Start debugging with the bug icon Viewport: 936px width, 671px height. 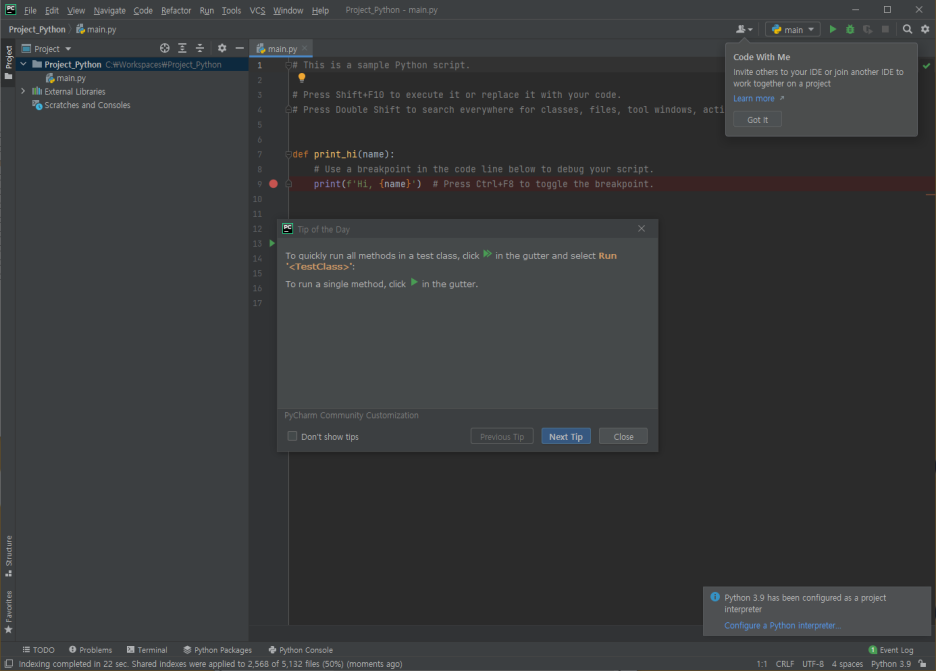pyautogui.click(x=850, y=29)
